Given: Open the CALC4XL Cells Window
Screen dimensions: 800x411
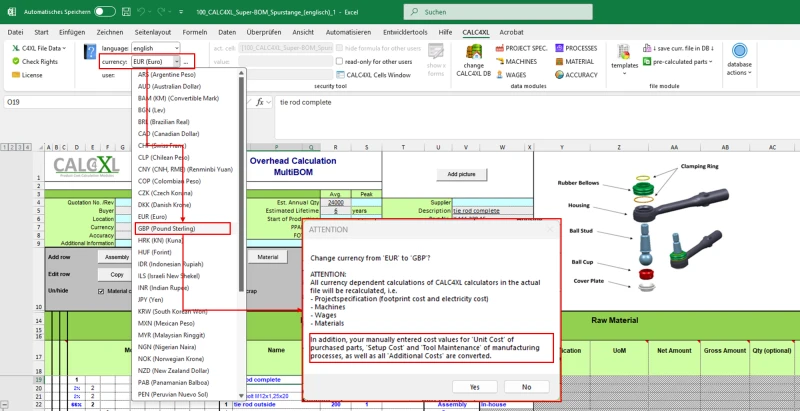Looking at the screenshot, I should (373, 75).
